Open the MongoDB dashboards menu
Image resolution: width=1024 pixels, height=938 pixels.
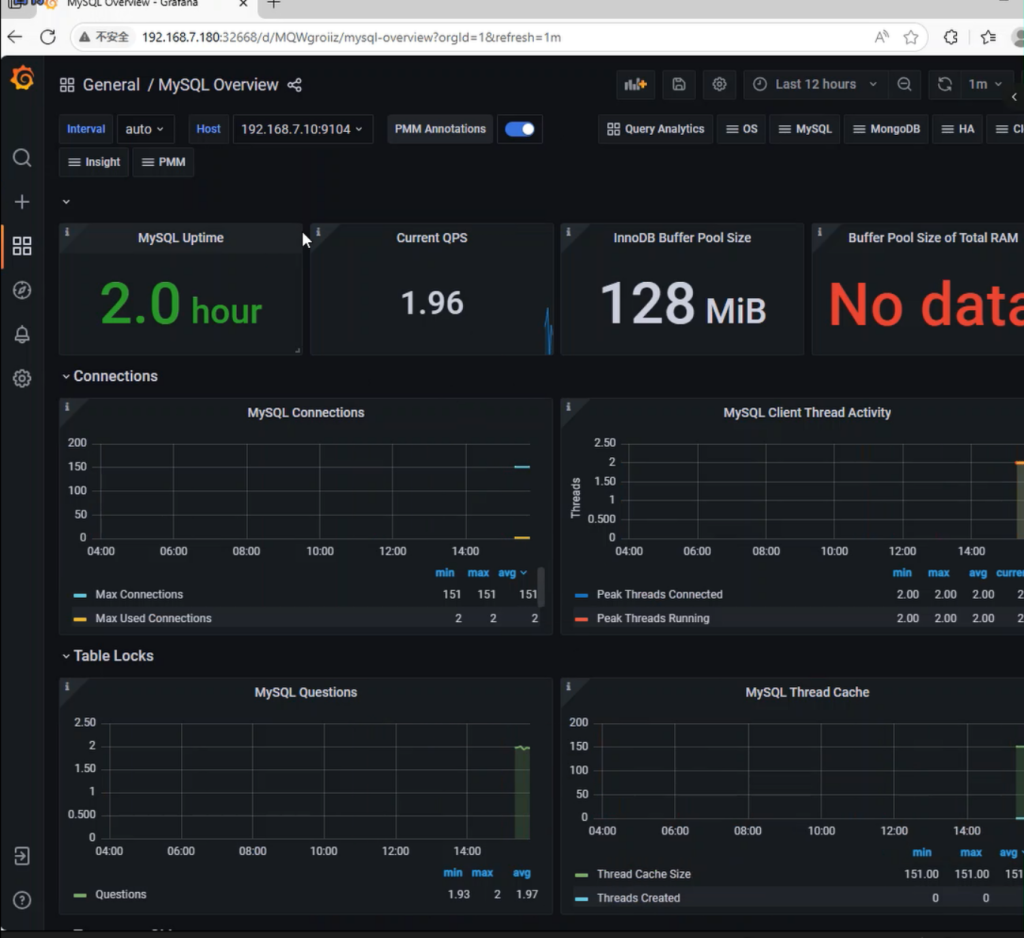point(885,129)
